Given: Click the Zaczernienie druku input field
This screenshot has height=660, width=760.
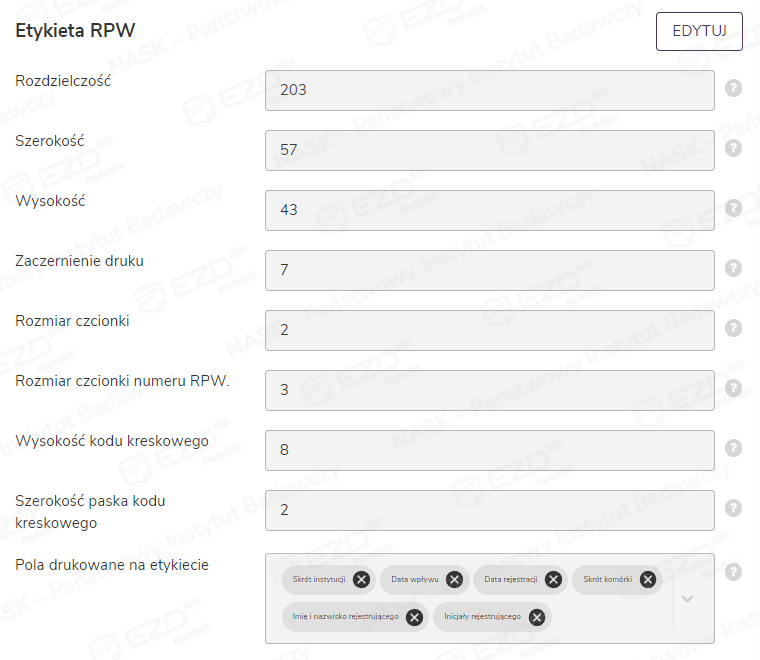Looking at the screenshot, I should coord(490,270).
